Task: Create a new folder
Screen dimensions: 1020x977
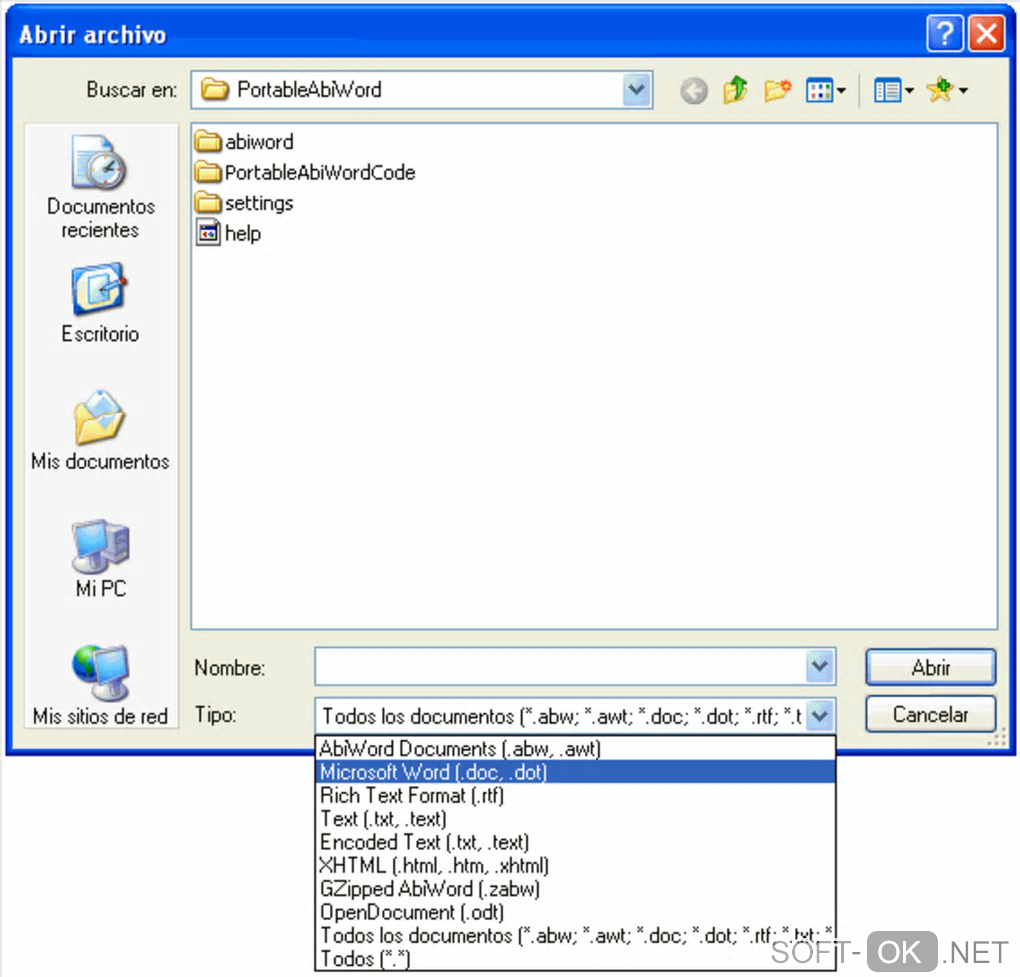Action: (x=777, y=90)
